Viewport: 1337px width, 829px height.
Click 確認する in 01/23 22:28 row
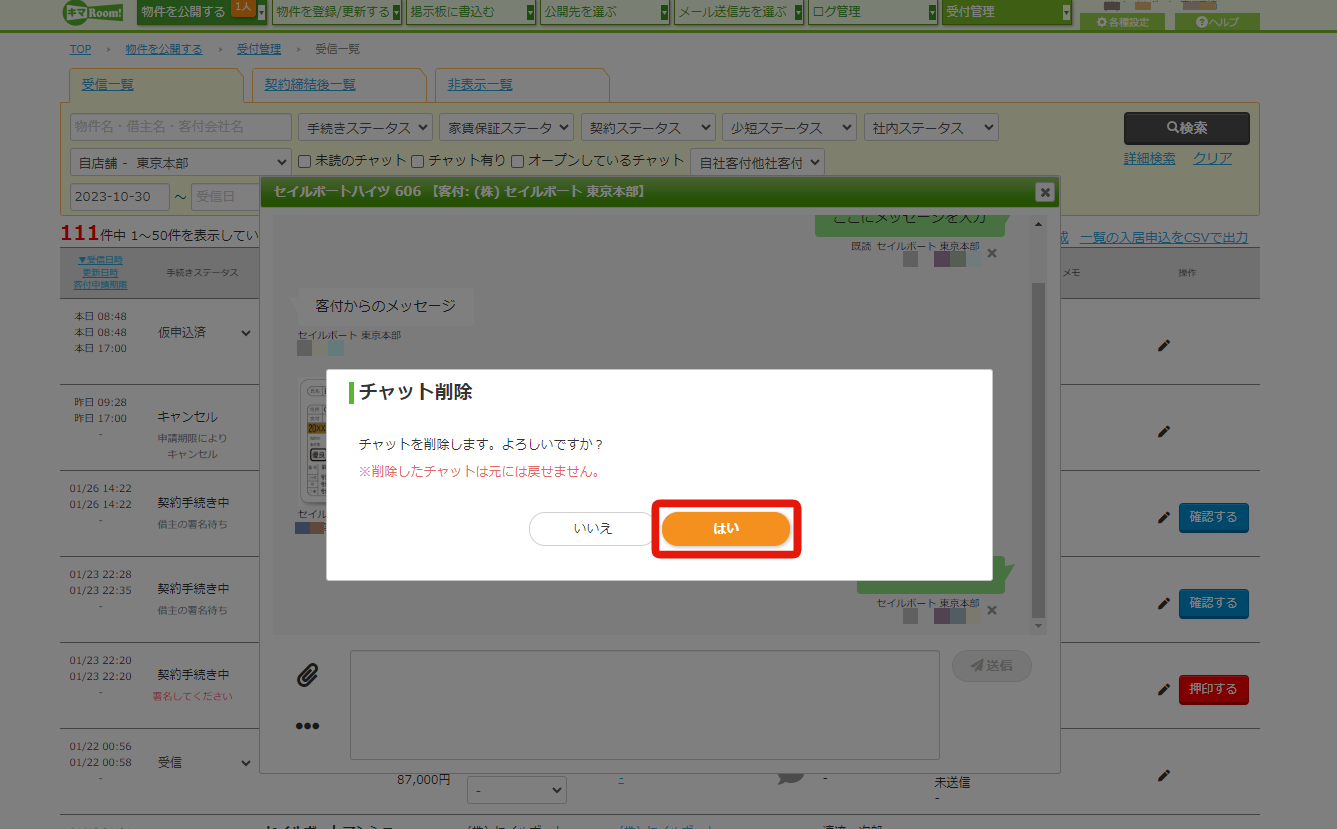click(1214, 604)
